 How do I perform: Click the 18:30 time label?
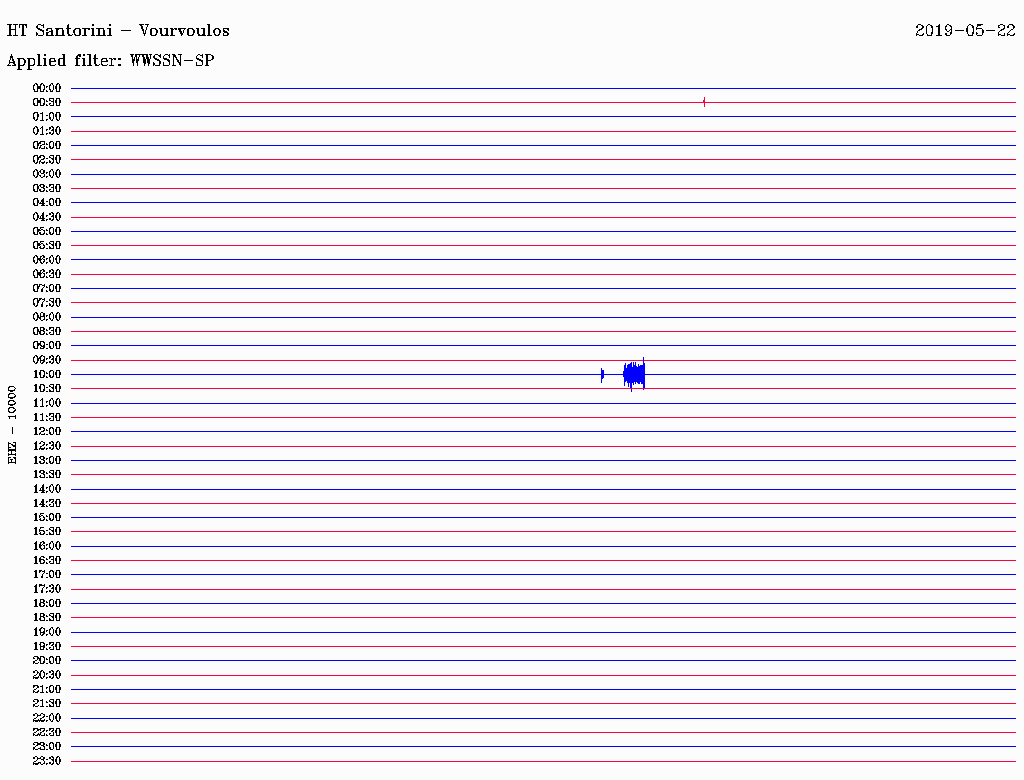(47, 617)
